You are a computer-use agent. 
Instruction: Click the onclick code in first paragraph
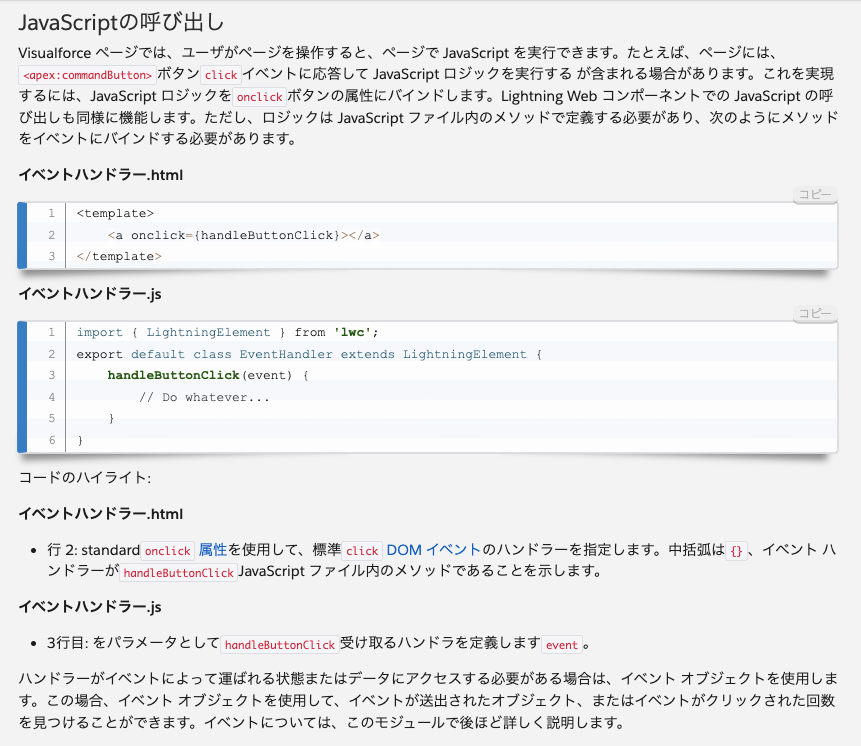(x=259, y=97)
